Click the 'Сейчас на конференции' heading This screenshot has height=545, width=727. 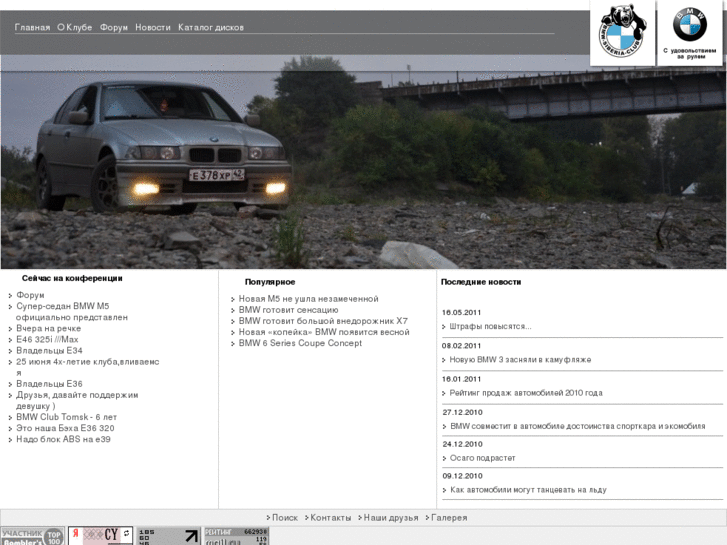point(72,278)
